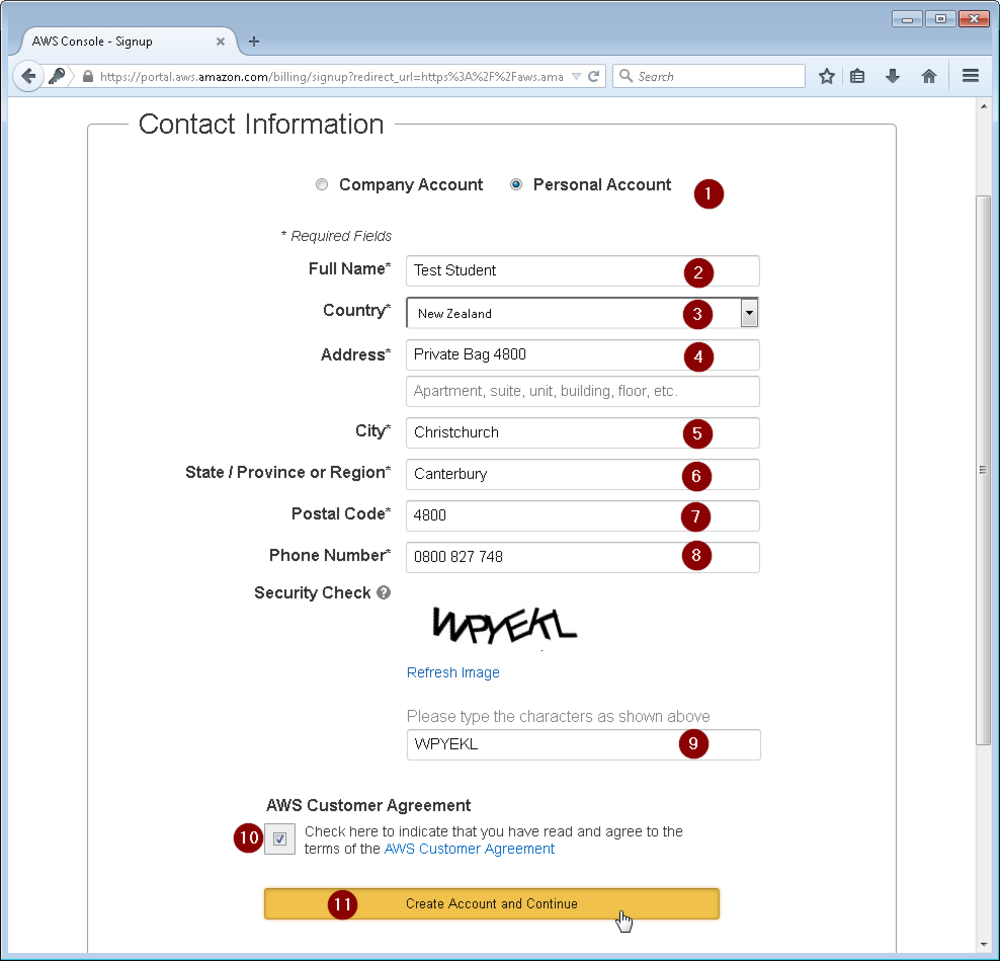Click the Postal Code field
The width and height of the screenshot is (1000, 961).
click(582, 516)
